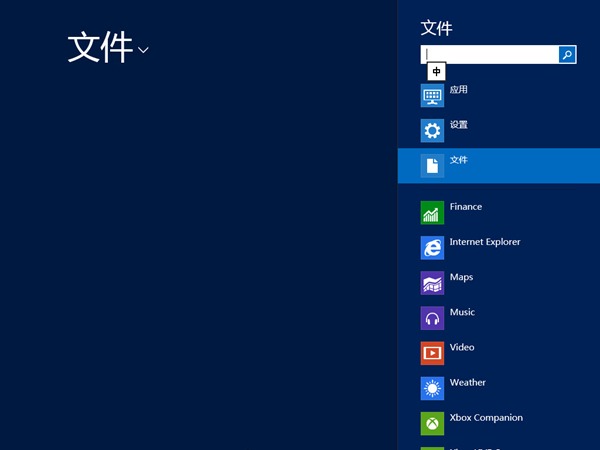The width and height of the screenshot is (600, 450).
Task: Toggle the 中 input method indicator
Action: 437,71
